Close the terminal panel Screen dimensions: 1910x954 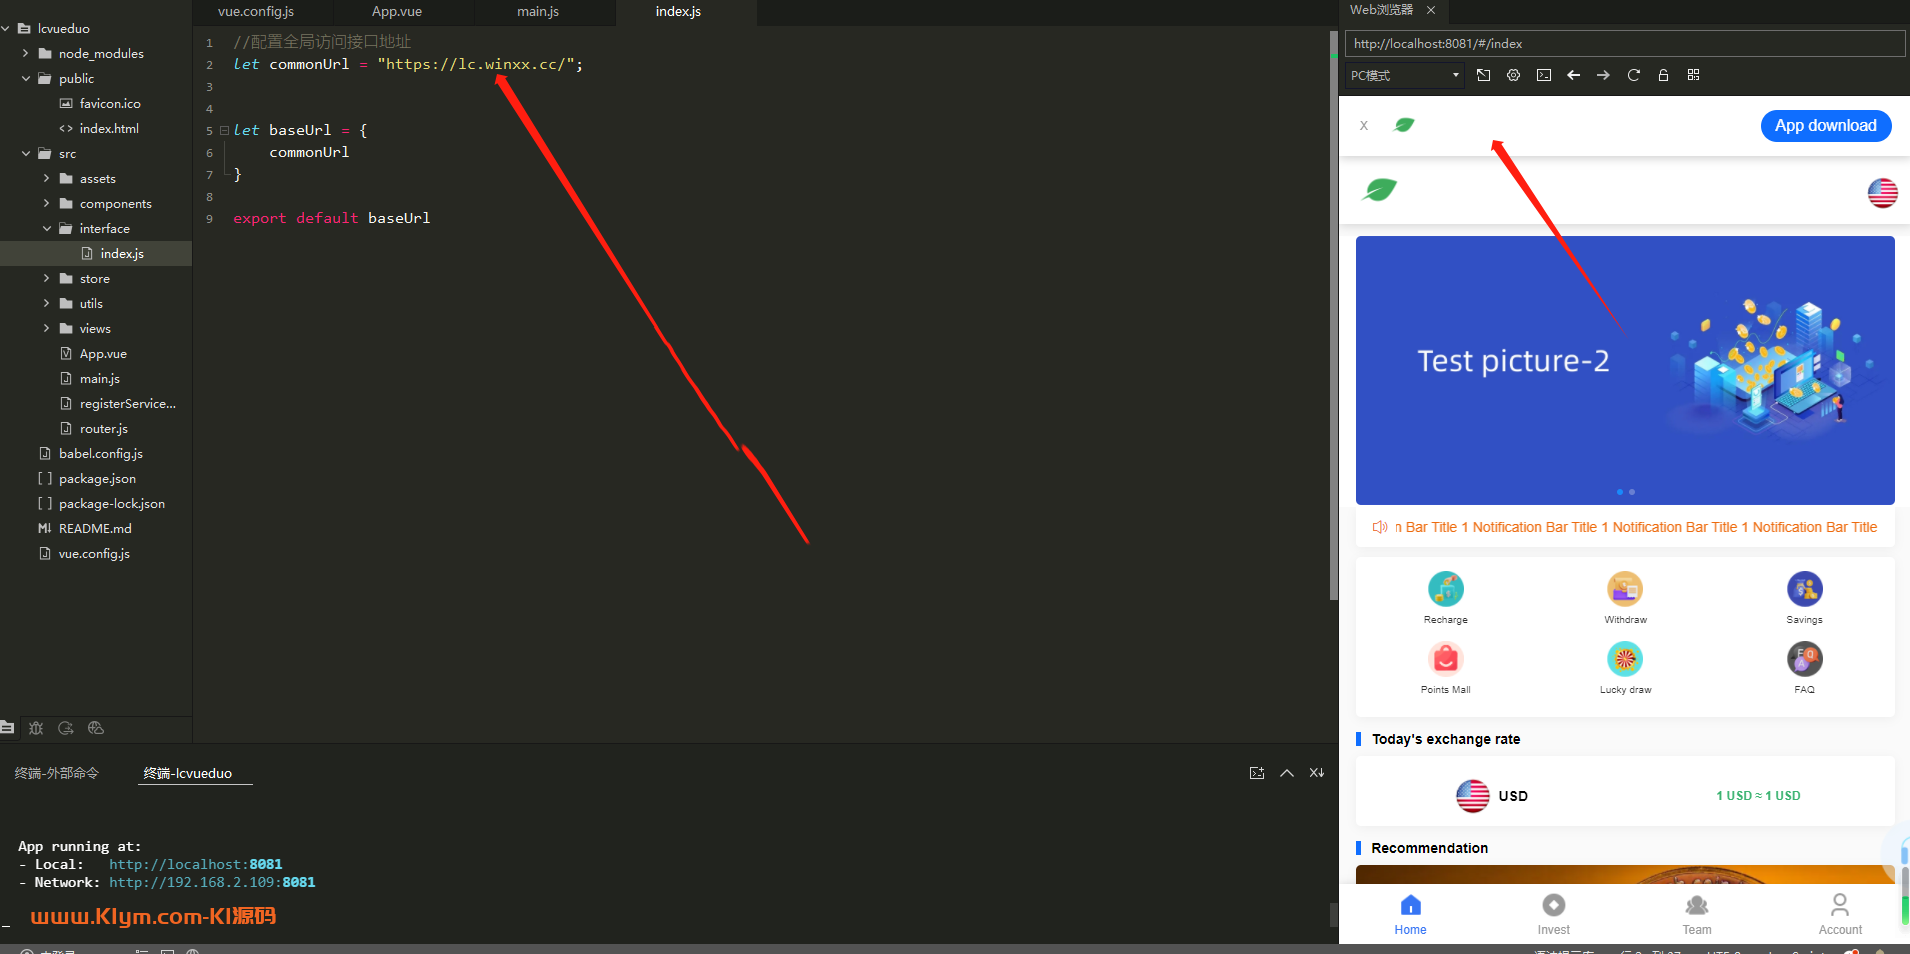coord(1317,773)
